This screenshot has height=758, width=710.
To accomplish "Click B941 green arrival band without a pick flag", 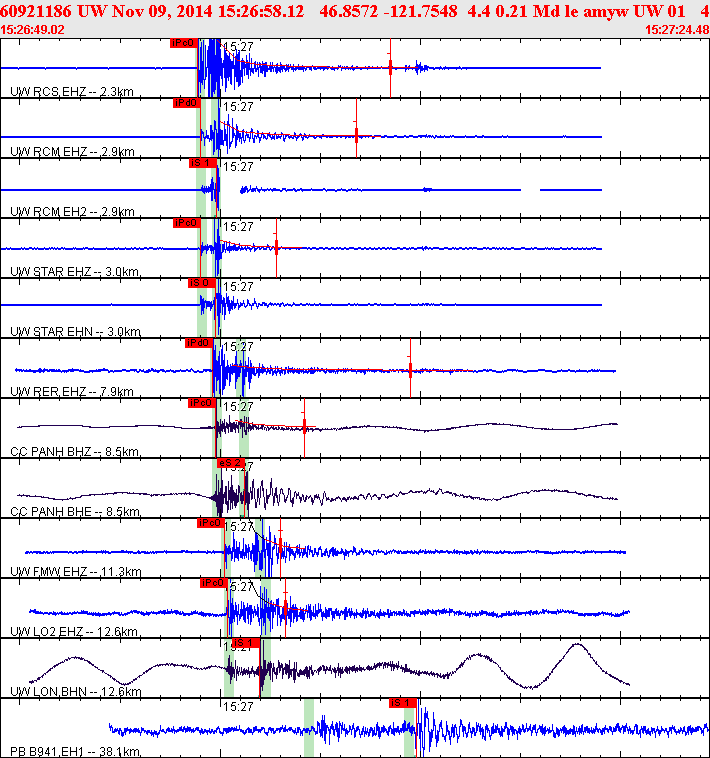I will 309,728.
